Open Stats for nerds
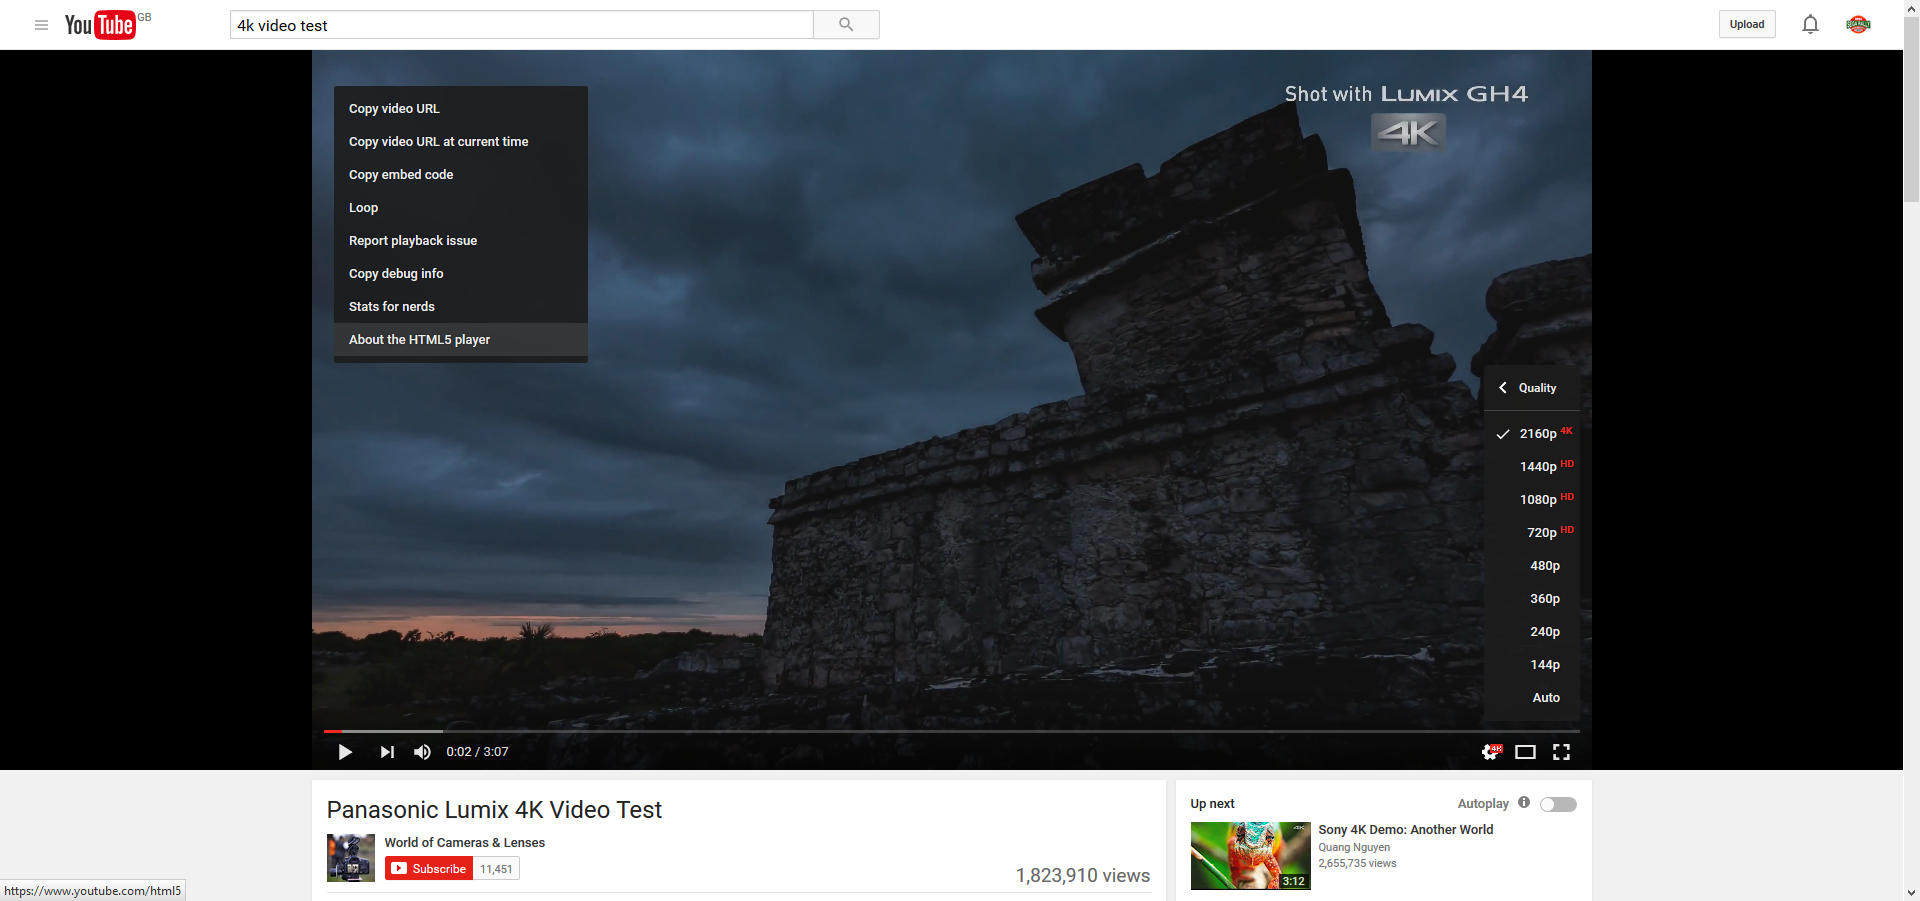Screen dimensions: 1920x901 coord(461,307)
